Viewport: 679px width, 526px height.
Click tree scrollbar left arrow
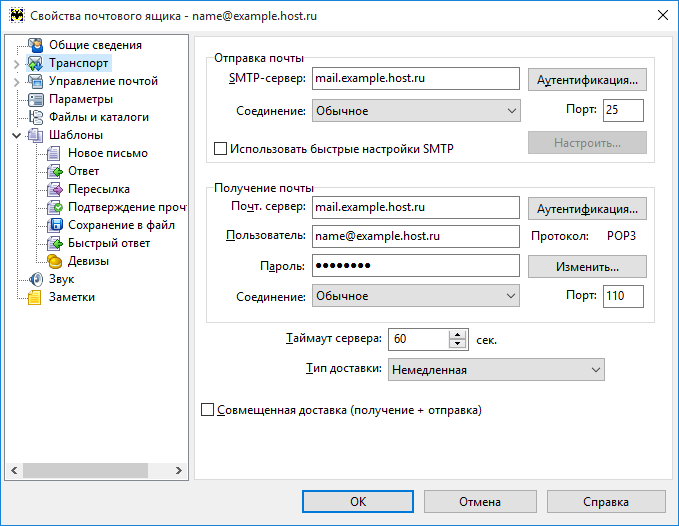click(14, 470)
